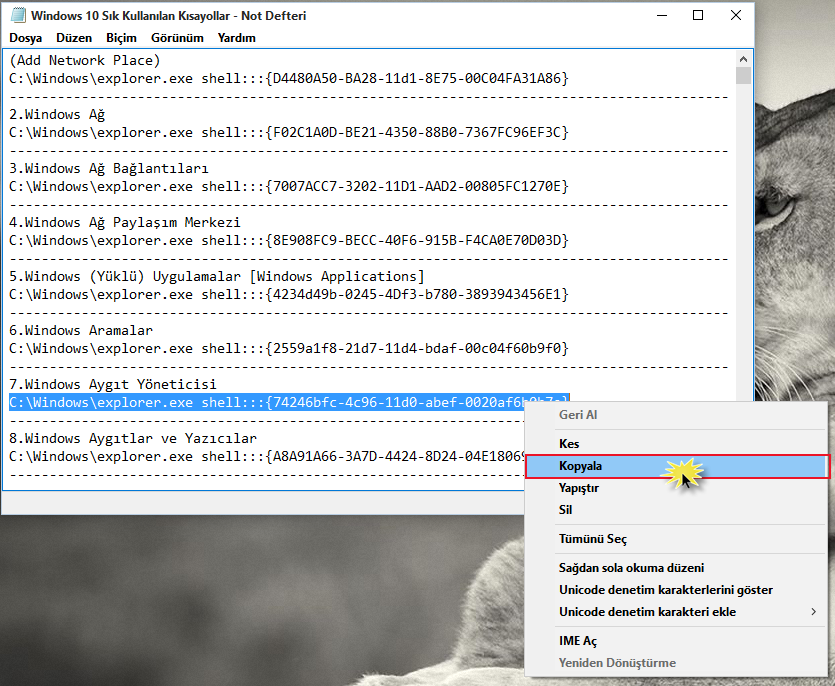This screenshot has height=686, width=835.
Task: Click the heading '4.Windows Ağ Paylaşım Merkezi'
Action: click(125, 222)
